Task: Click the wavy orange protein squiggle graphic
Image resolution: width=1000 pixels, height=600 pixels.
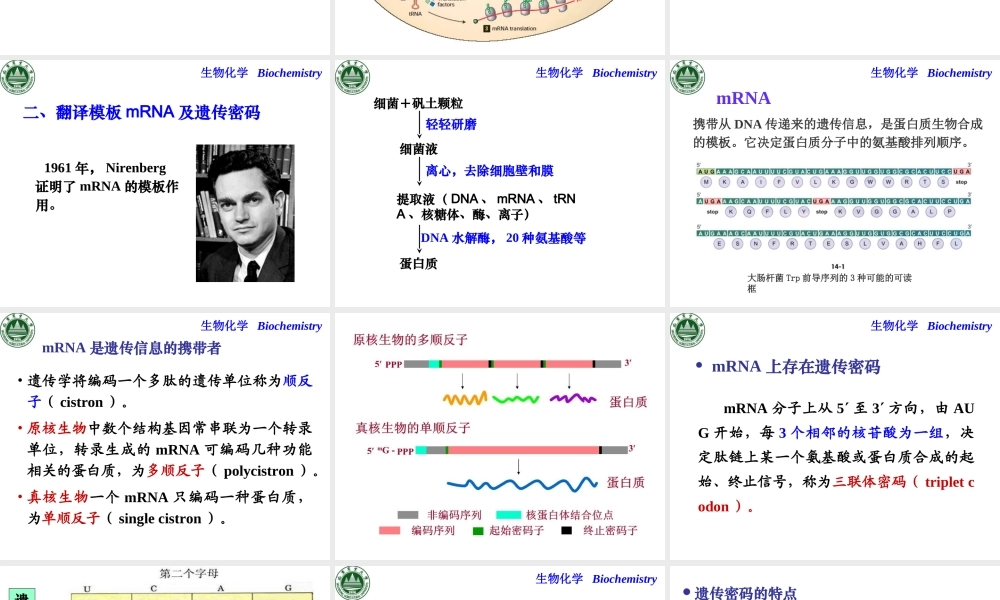Action: pos(465,399)
